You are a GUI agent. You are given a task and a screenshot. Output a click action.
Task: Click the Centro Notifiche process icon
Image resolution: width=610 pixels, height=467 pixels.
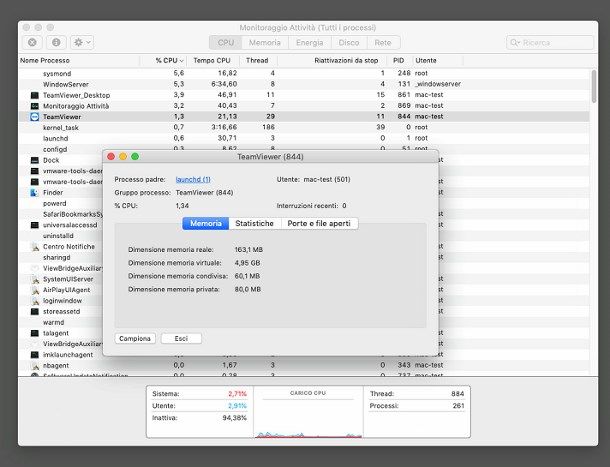pos(35,246)
